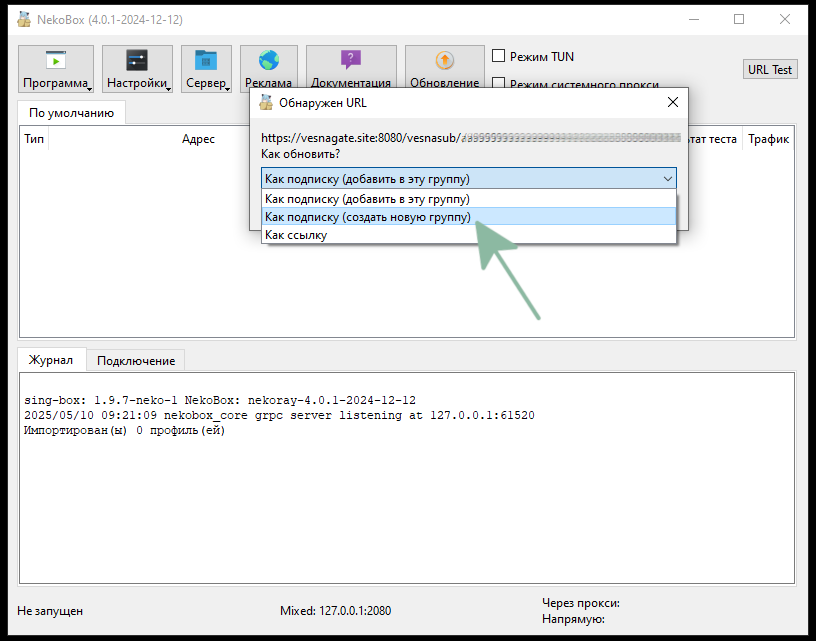The height and width of the screenshot is (641, 816).
Task: Select the По умолчанию profile tab
Action: click(70, 112)
